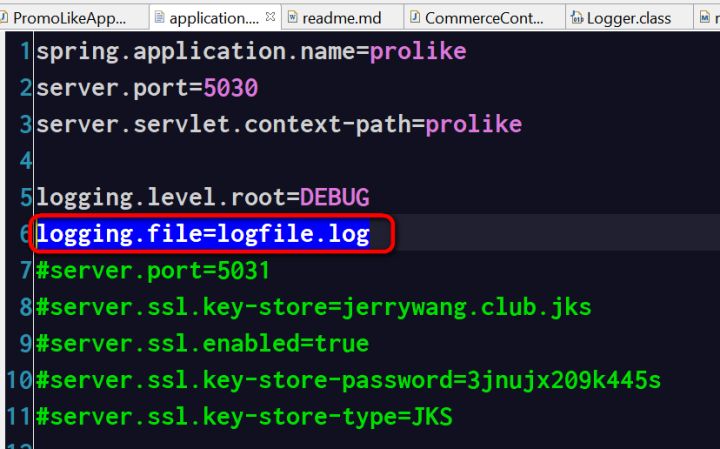Viewport: 720px width, 449px height.
Task: Click the #server.ssl.key-store=jerrywang.club.jks line
Action: point(314,307)
